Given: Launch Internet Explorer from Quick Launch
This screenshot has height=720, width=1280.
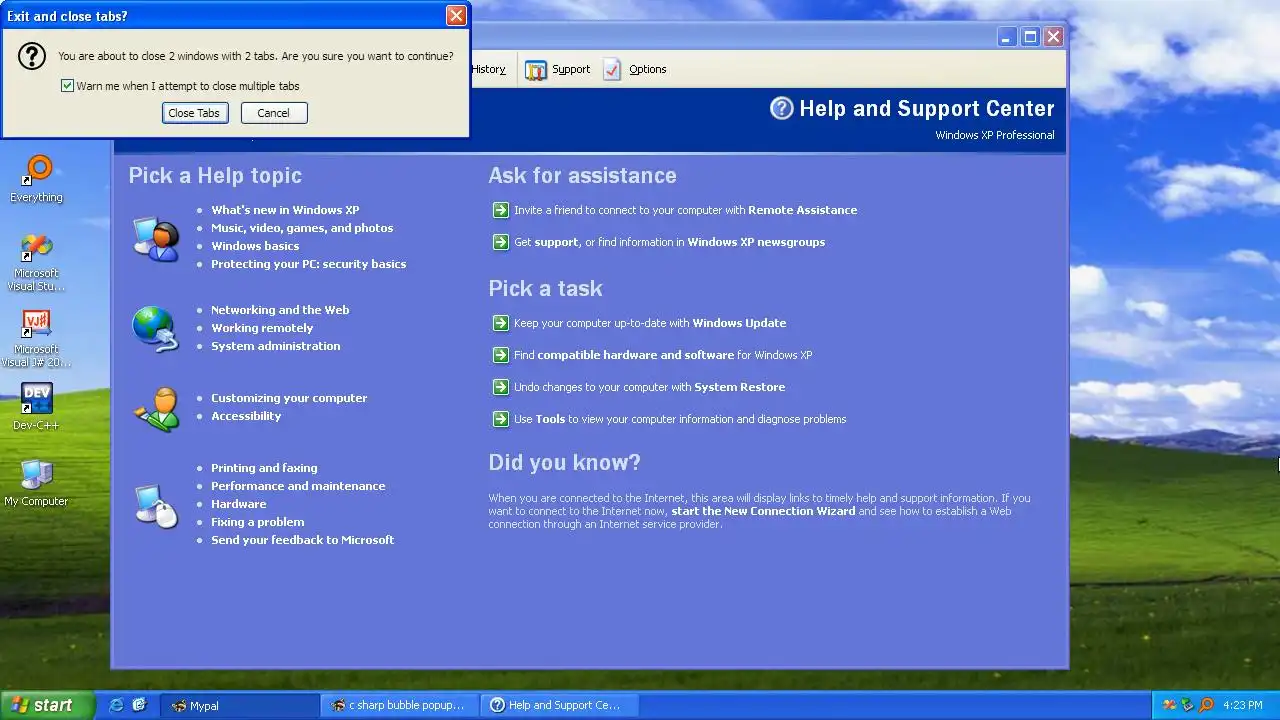Looking at the screenshot, I should [x=116, y=705].
